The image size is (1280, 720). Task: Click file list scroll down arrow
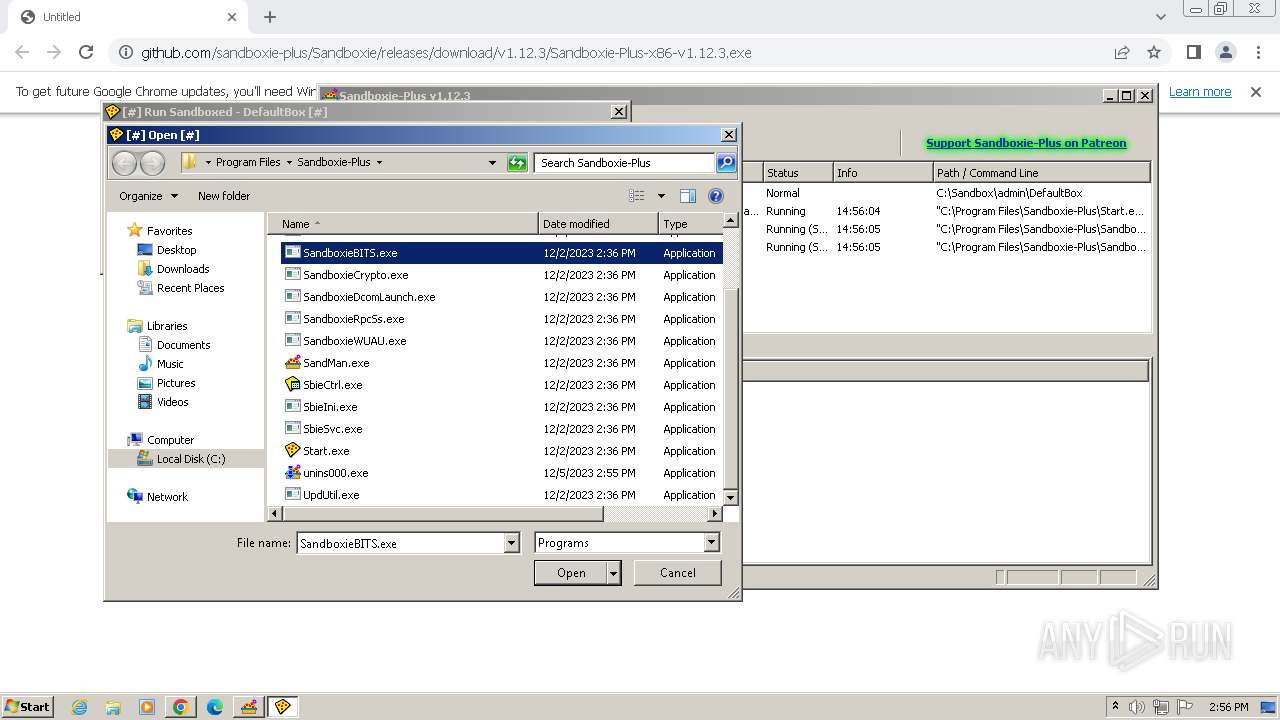(730, 497)
